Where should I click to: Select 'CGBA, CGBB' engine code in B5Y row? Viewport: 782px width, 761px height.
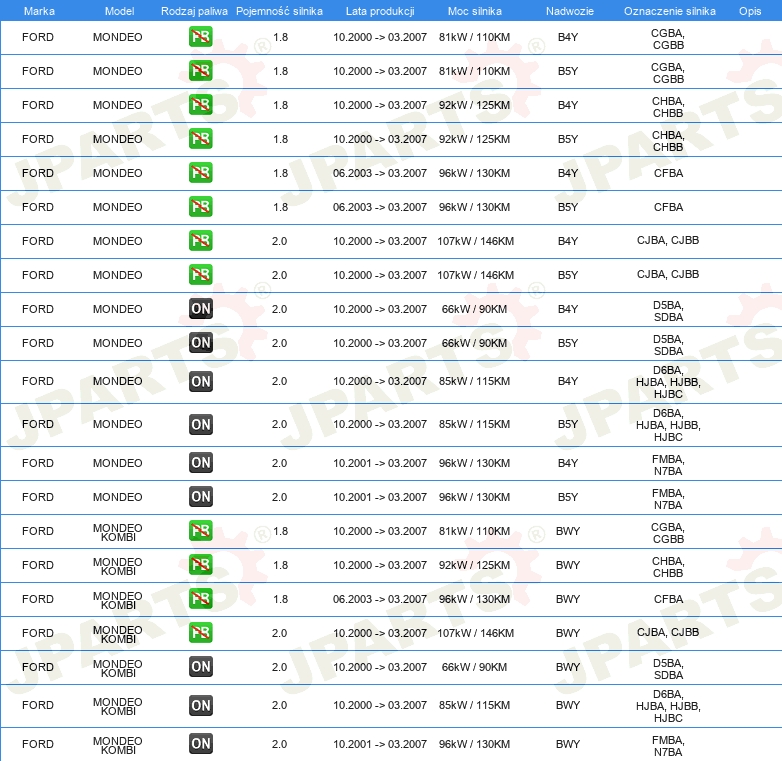[668, 73]
